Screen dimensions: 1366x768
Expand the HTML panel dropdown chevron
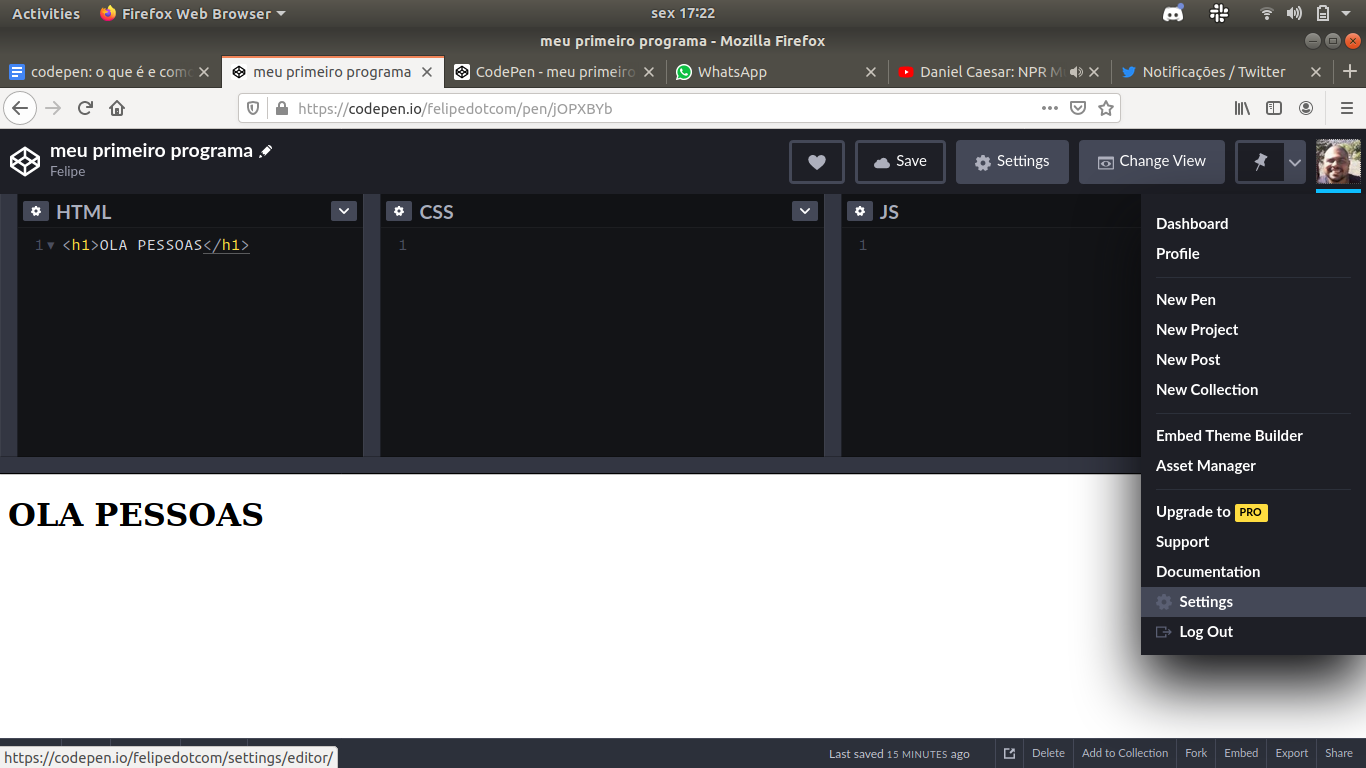(343, 211)
